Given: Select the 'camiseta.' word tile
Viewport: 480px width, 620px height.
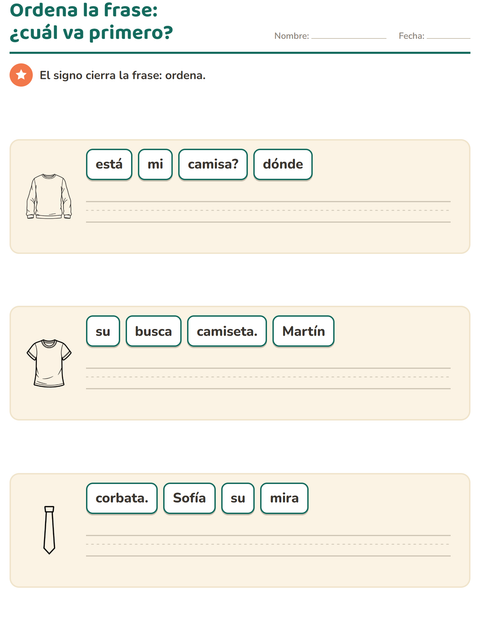Looking at the screenshot, I should (227, 331).
